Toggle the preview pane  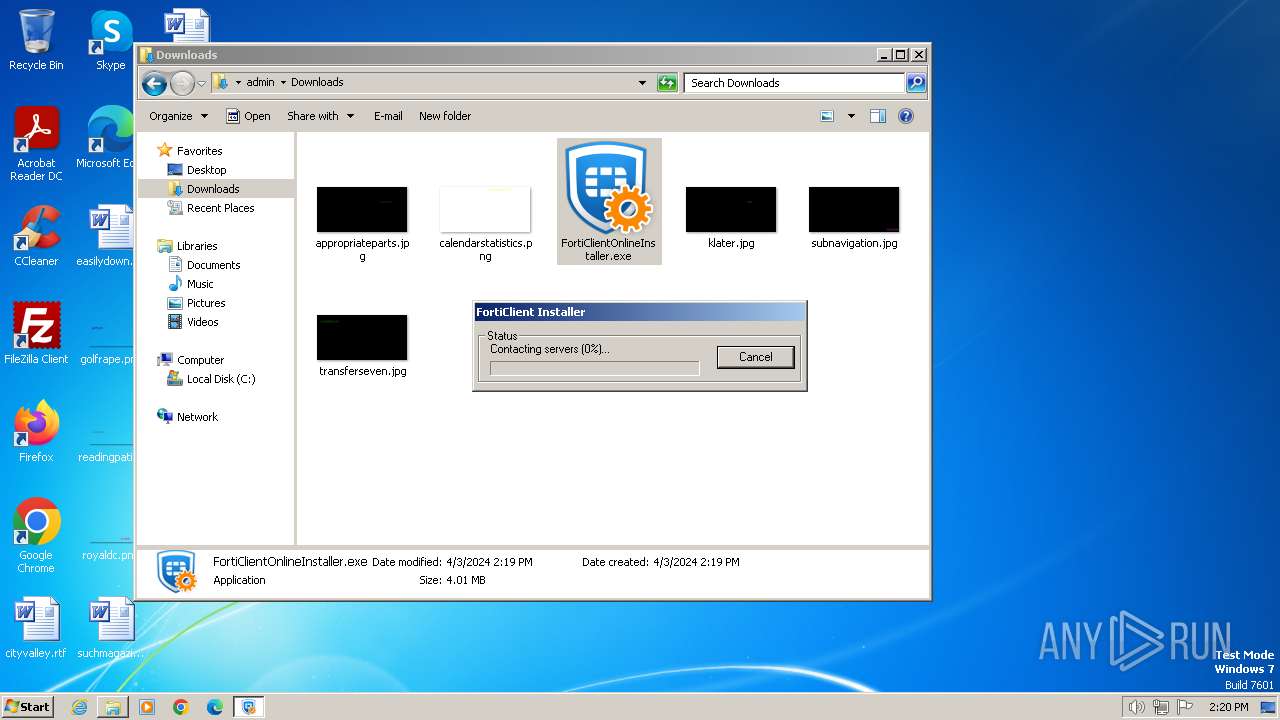[x=878, y=116]
